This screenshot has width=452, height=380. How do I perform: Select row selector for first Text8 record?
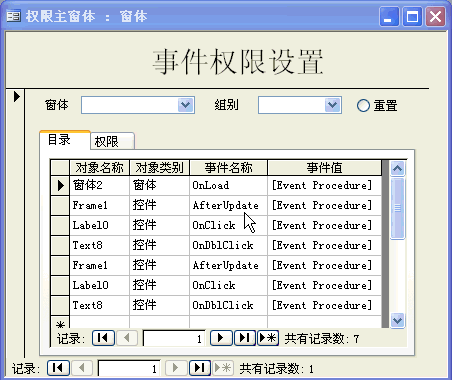(x=60, y=245)
